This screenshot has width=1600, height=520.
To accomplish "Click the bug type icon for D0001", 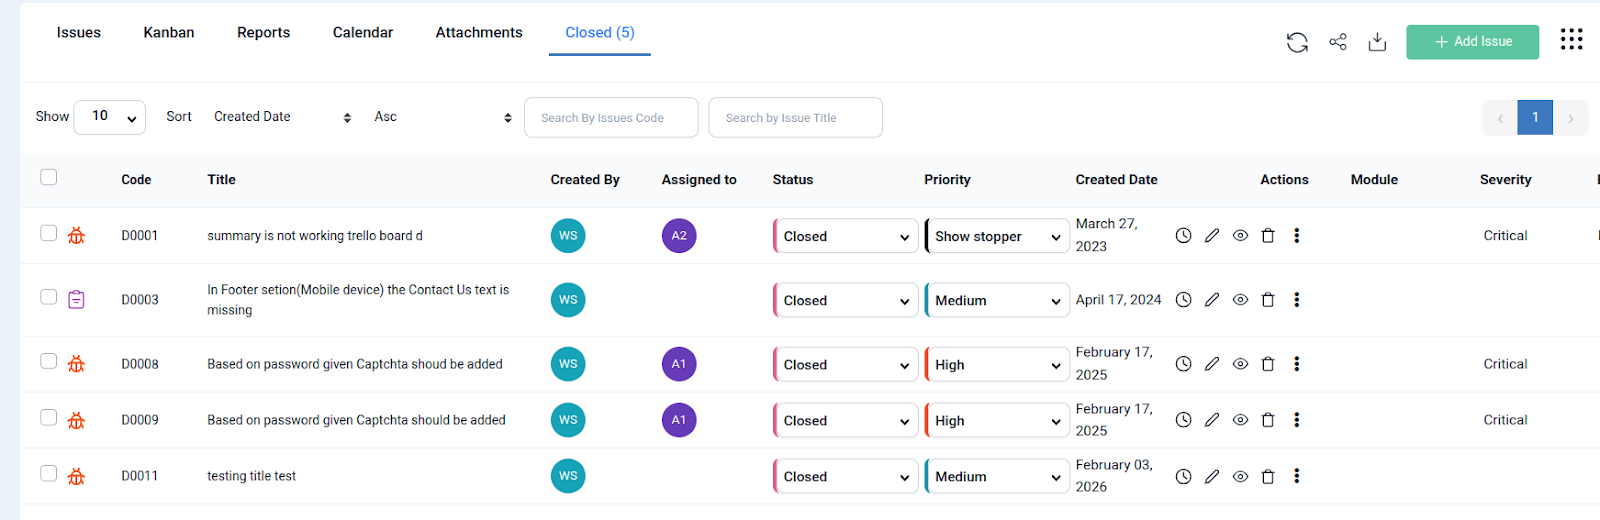I will [76, 236].
